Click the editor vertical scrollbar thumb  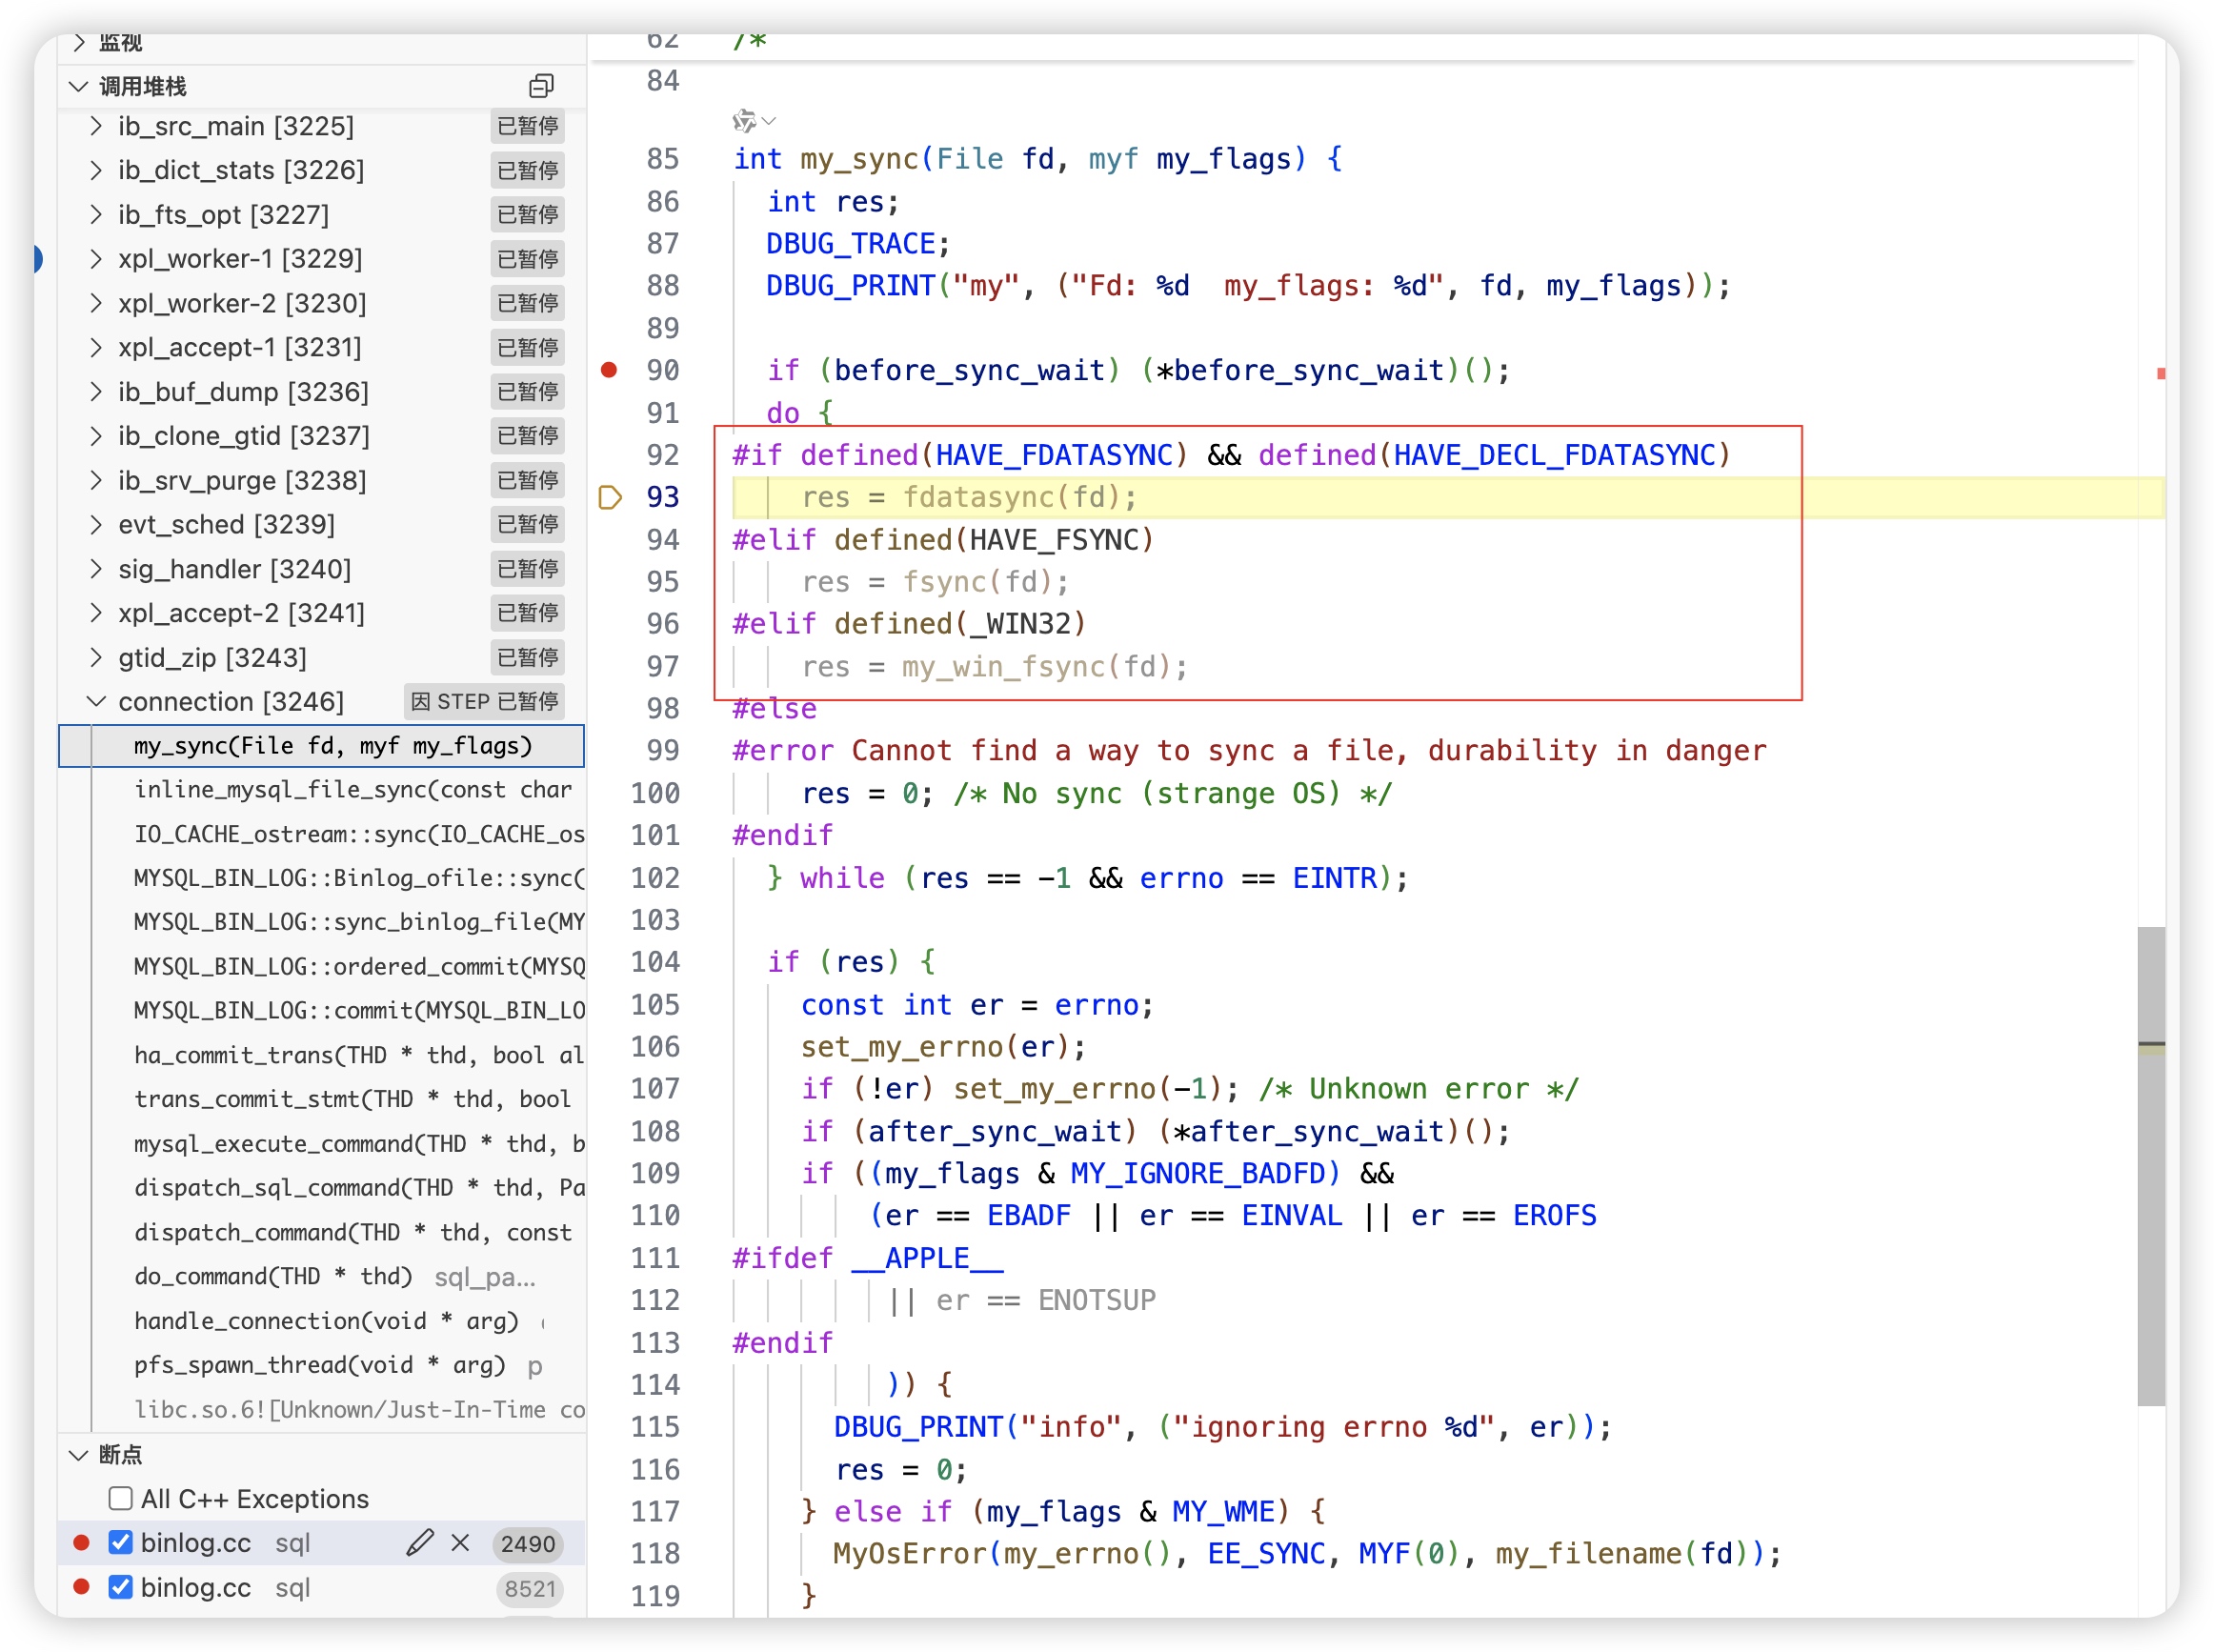click(x=2150, y=1165)
